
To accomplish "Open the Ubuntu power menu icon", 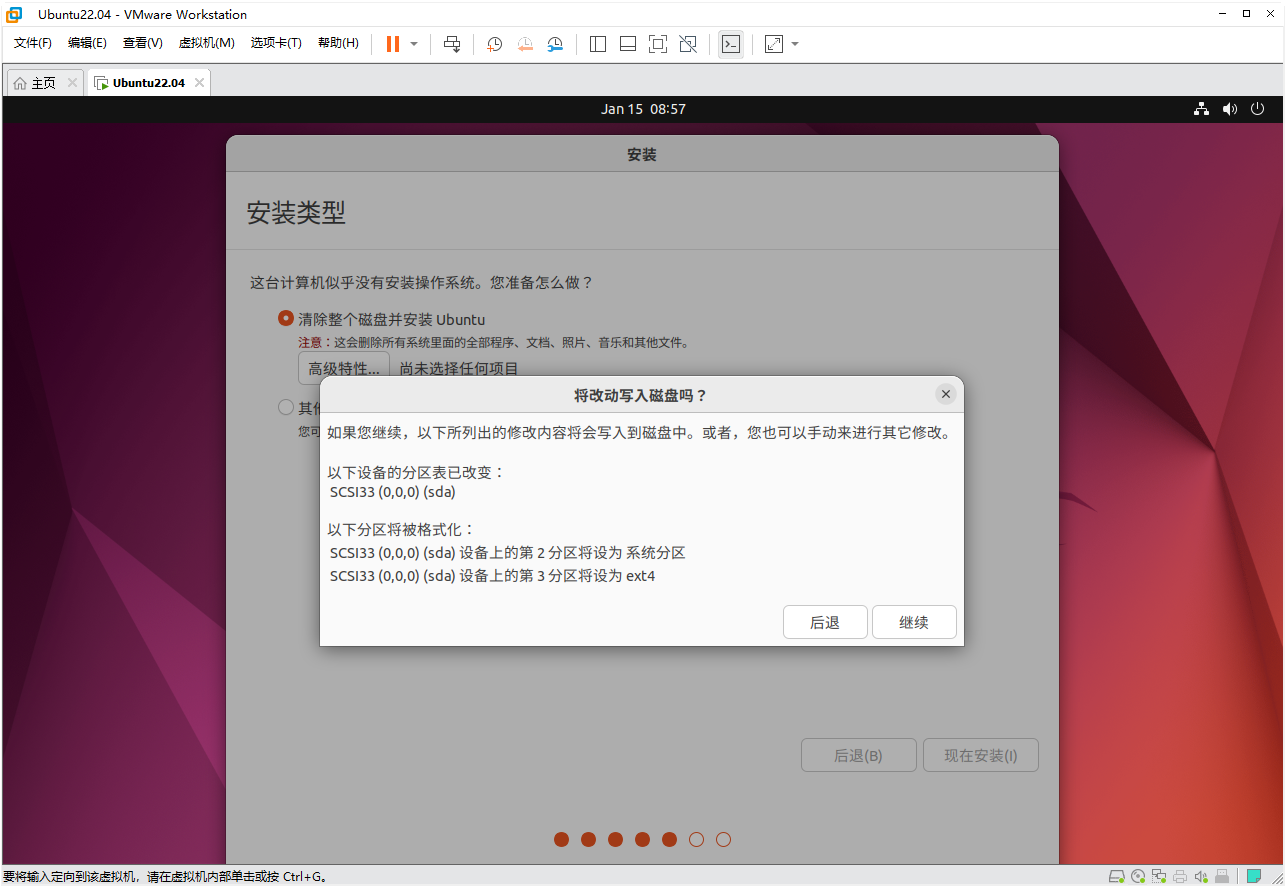I will [x=1258, y=109].
